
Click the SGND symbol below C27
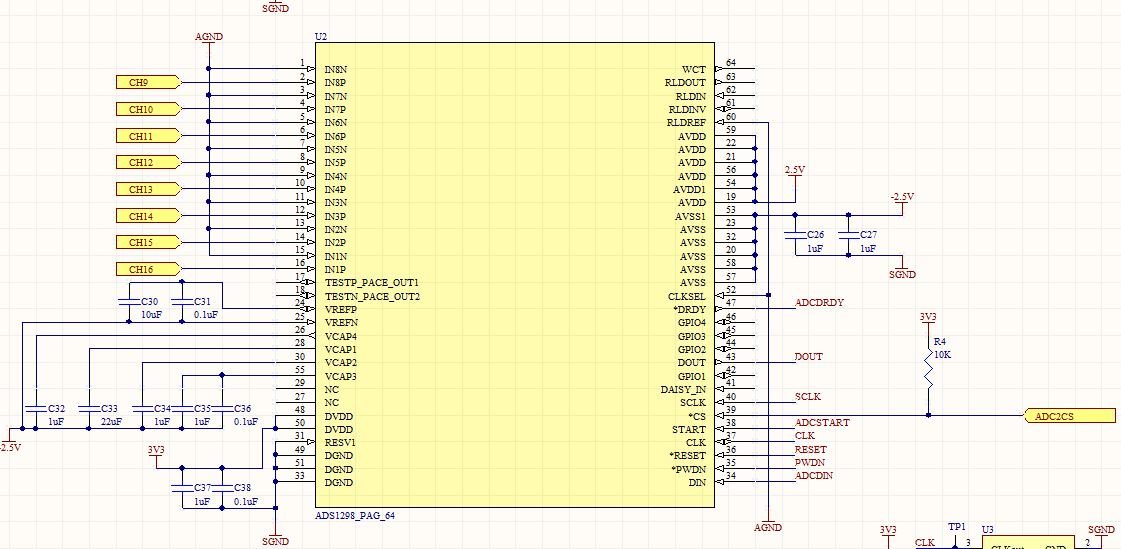click(902, 270)
